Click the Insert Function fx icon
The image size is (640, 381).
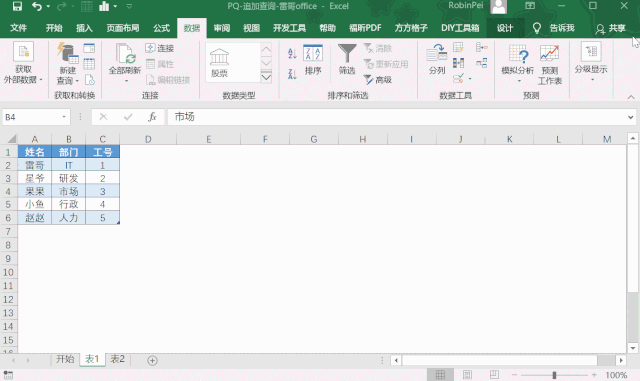pos(152,117)
